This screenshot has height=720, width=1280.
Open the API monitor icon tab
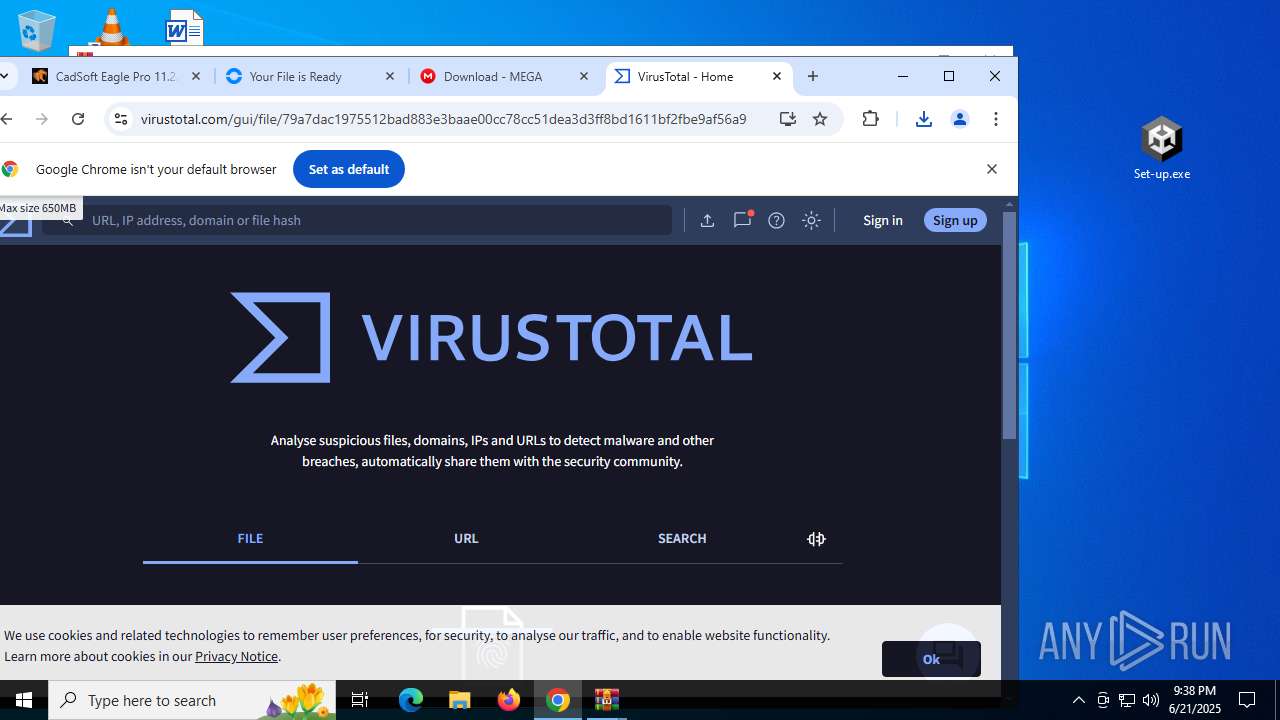point(816,539)
